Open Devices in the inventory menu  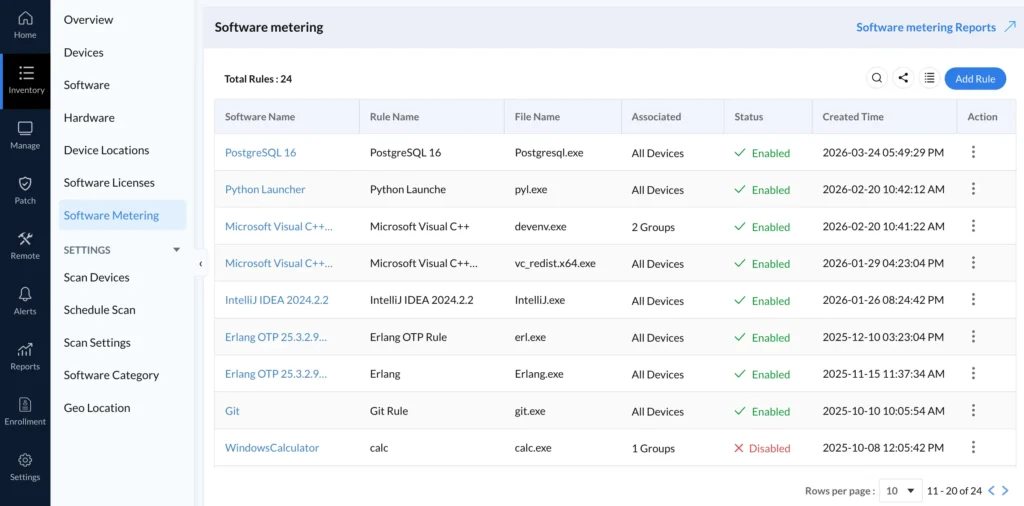(x=84, y=52)
